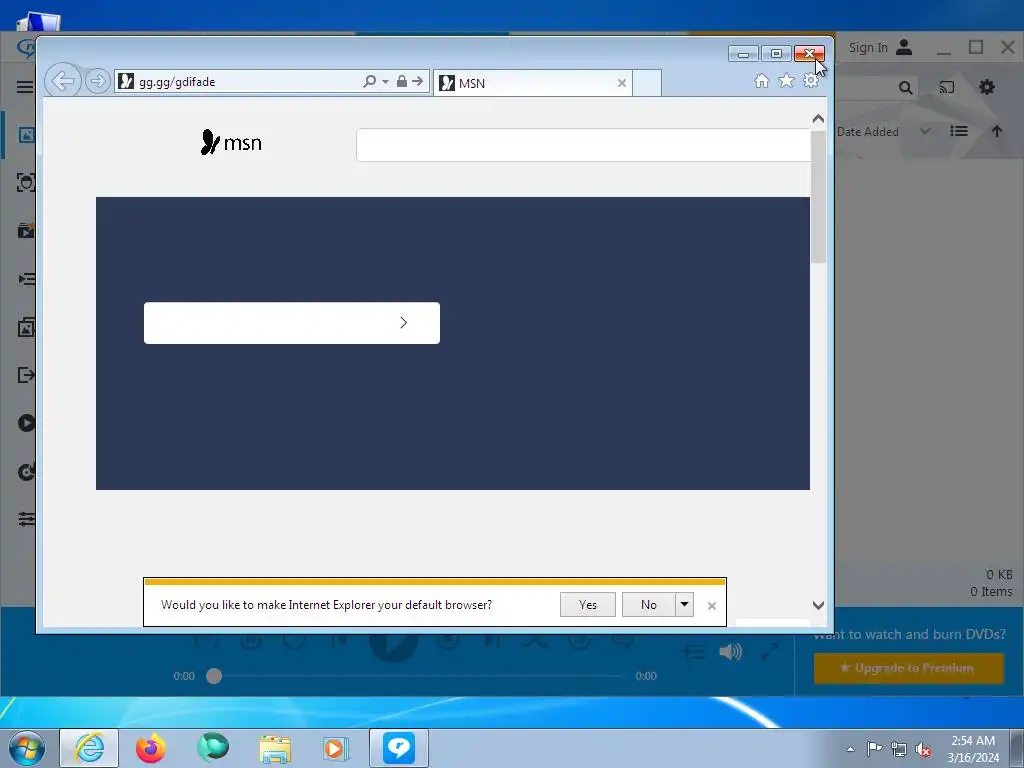Click the security lock icon in address bar
The width and height of the screenshot is (1024, 768).
(402, 82)
